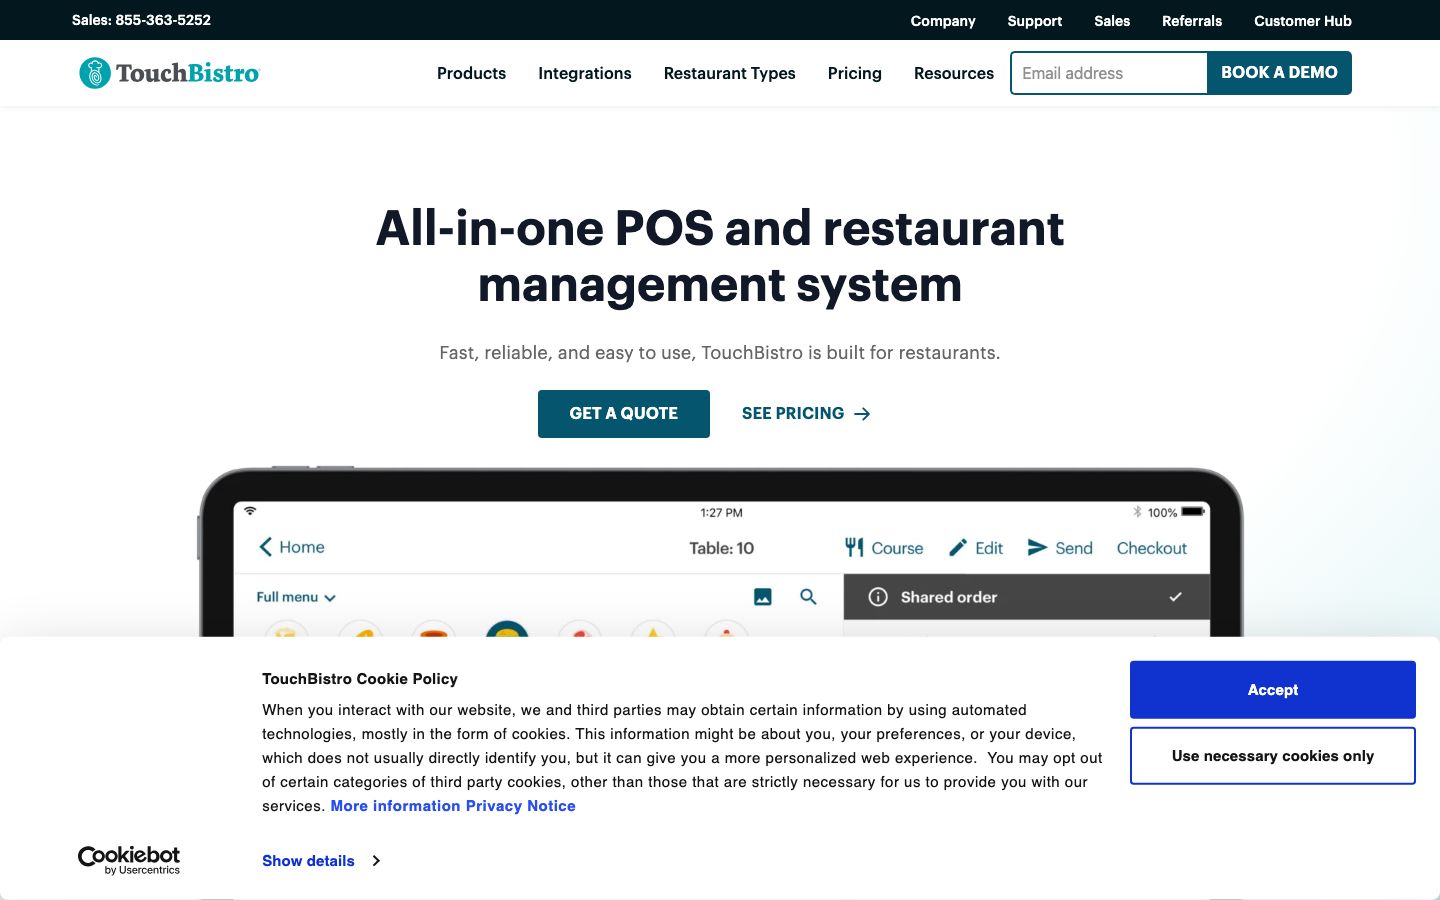
Task: Visit the Customer Hub
Action: click(x=1303, y=21)
